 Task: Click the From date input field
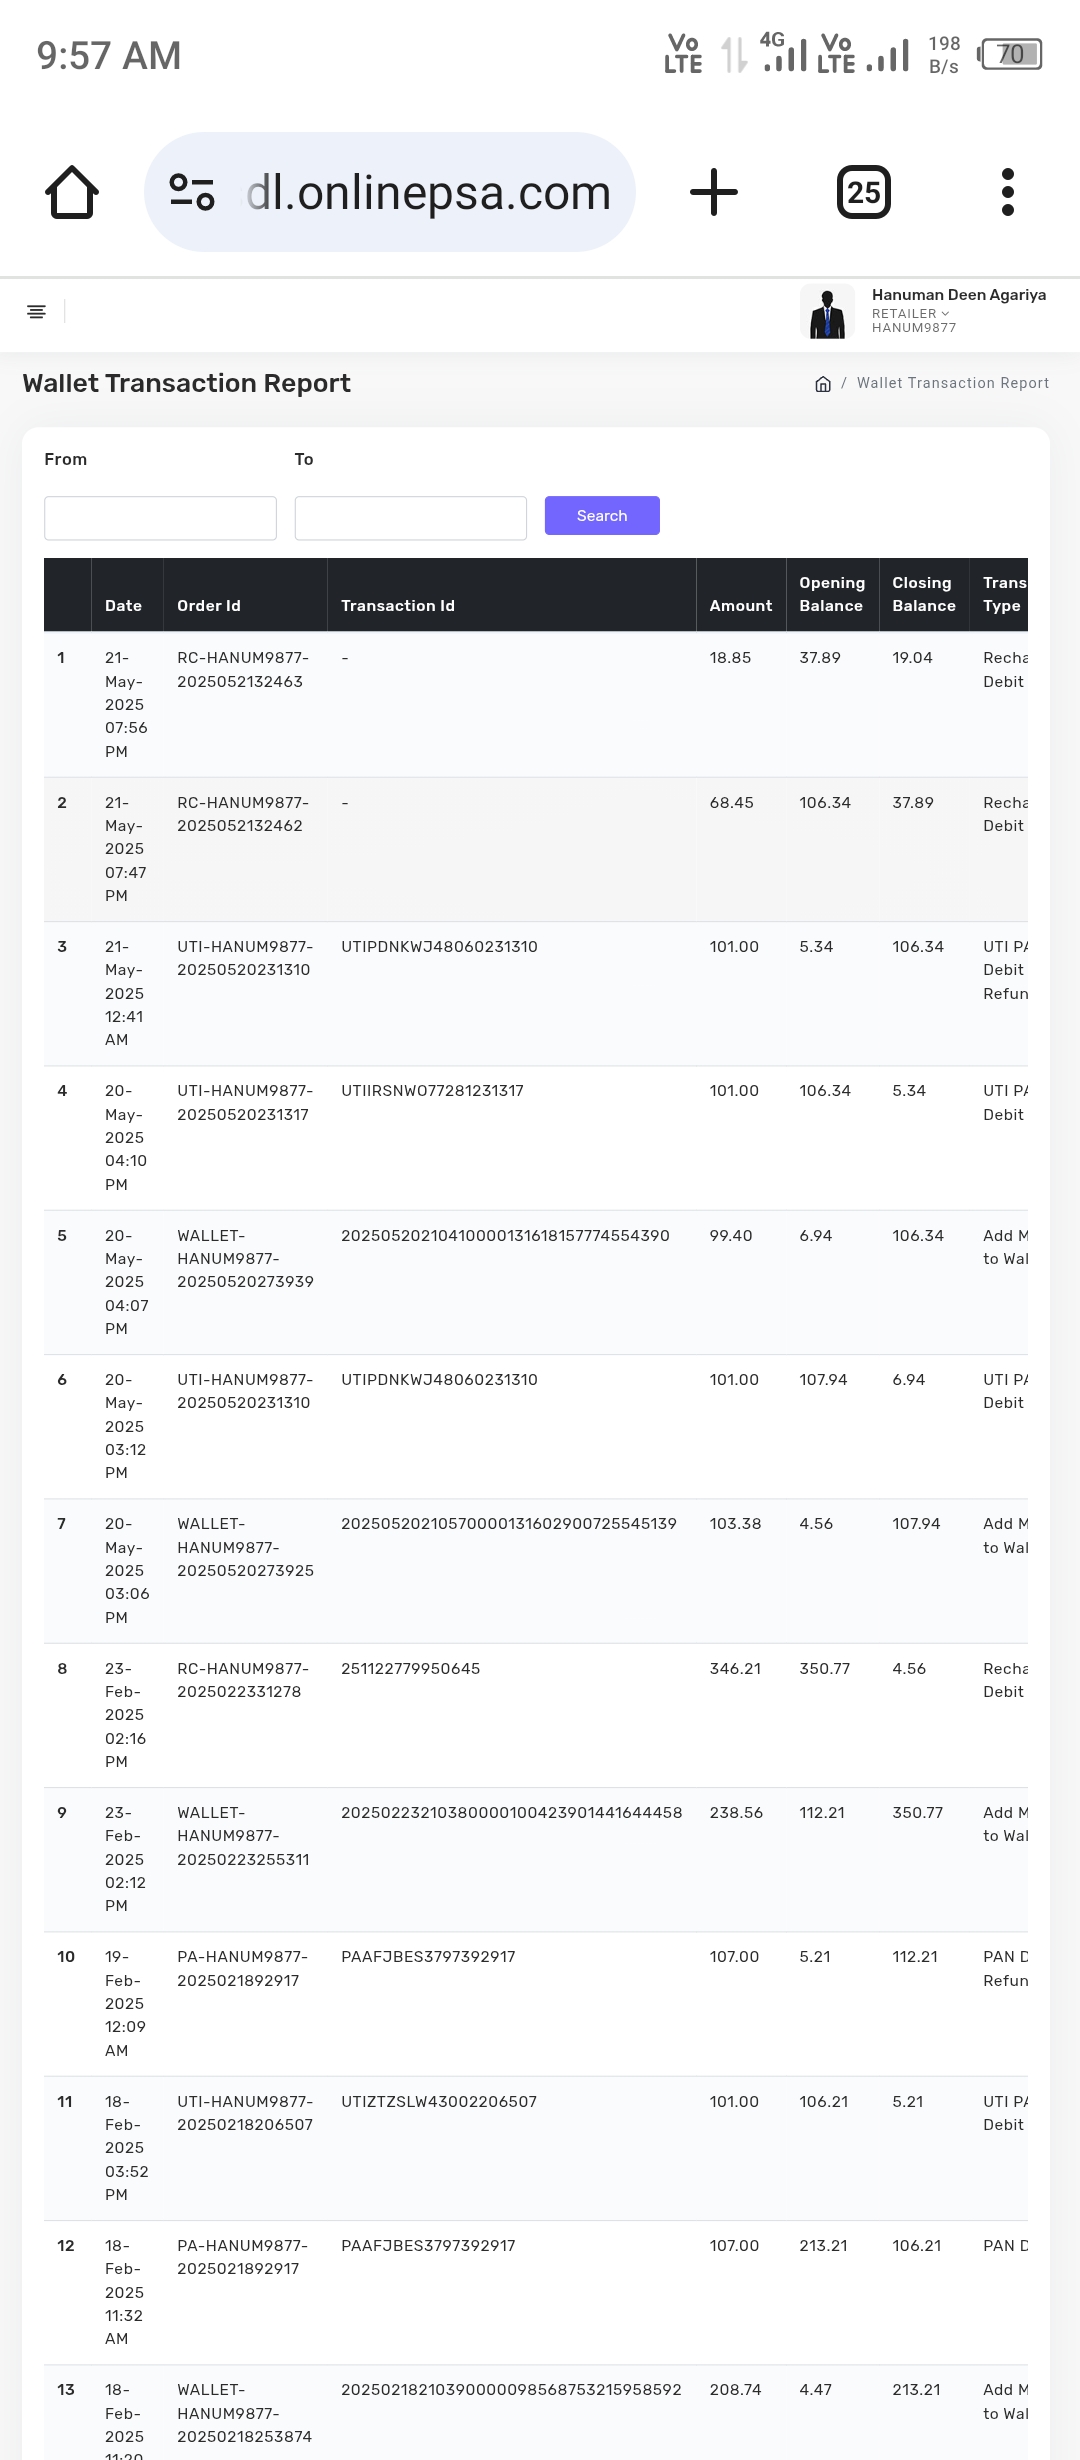coord(160,518)
